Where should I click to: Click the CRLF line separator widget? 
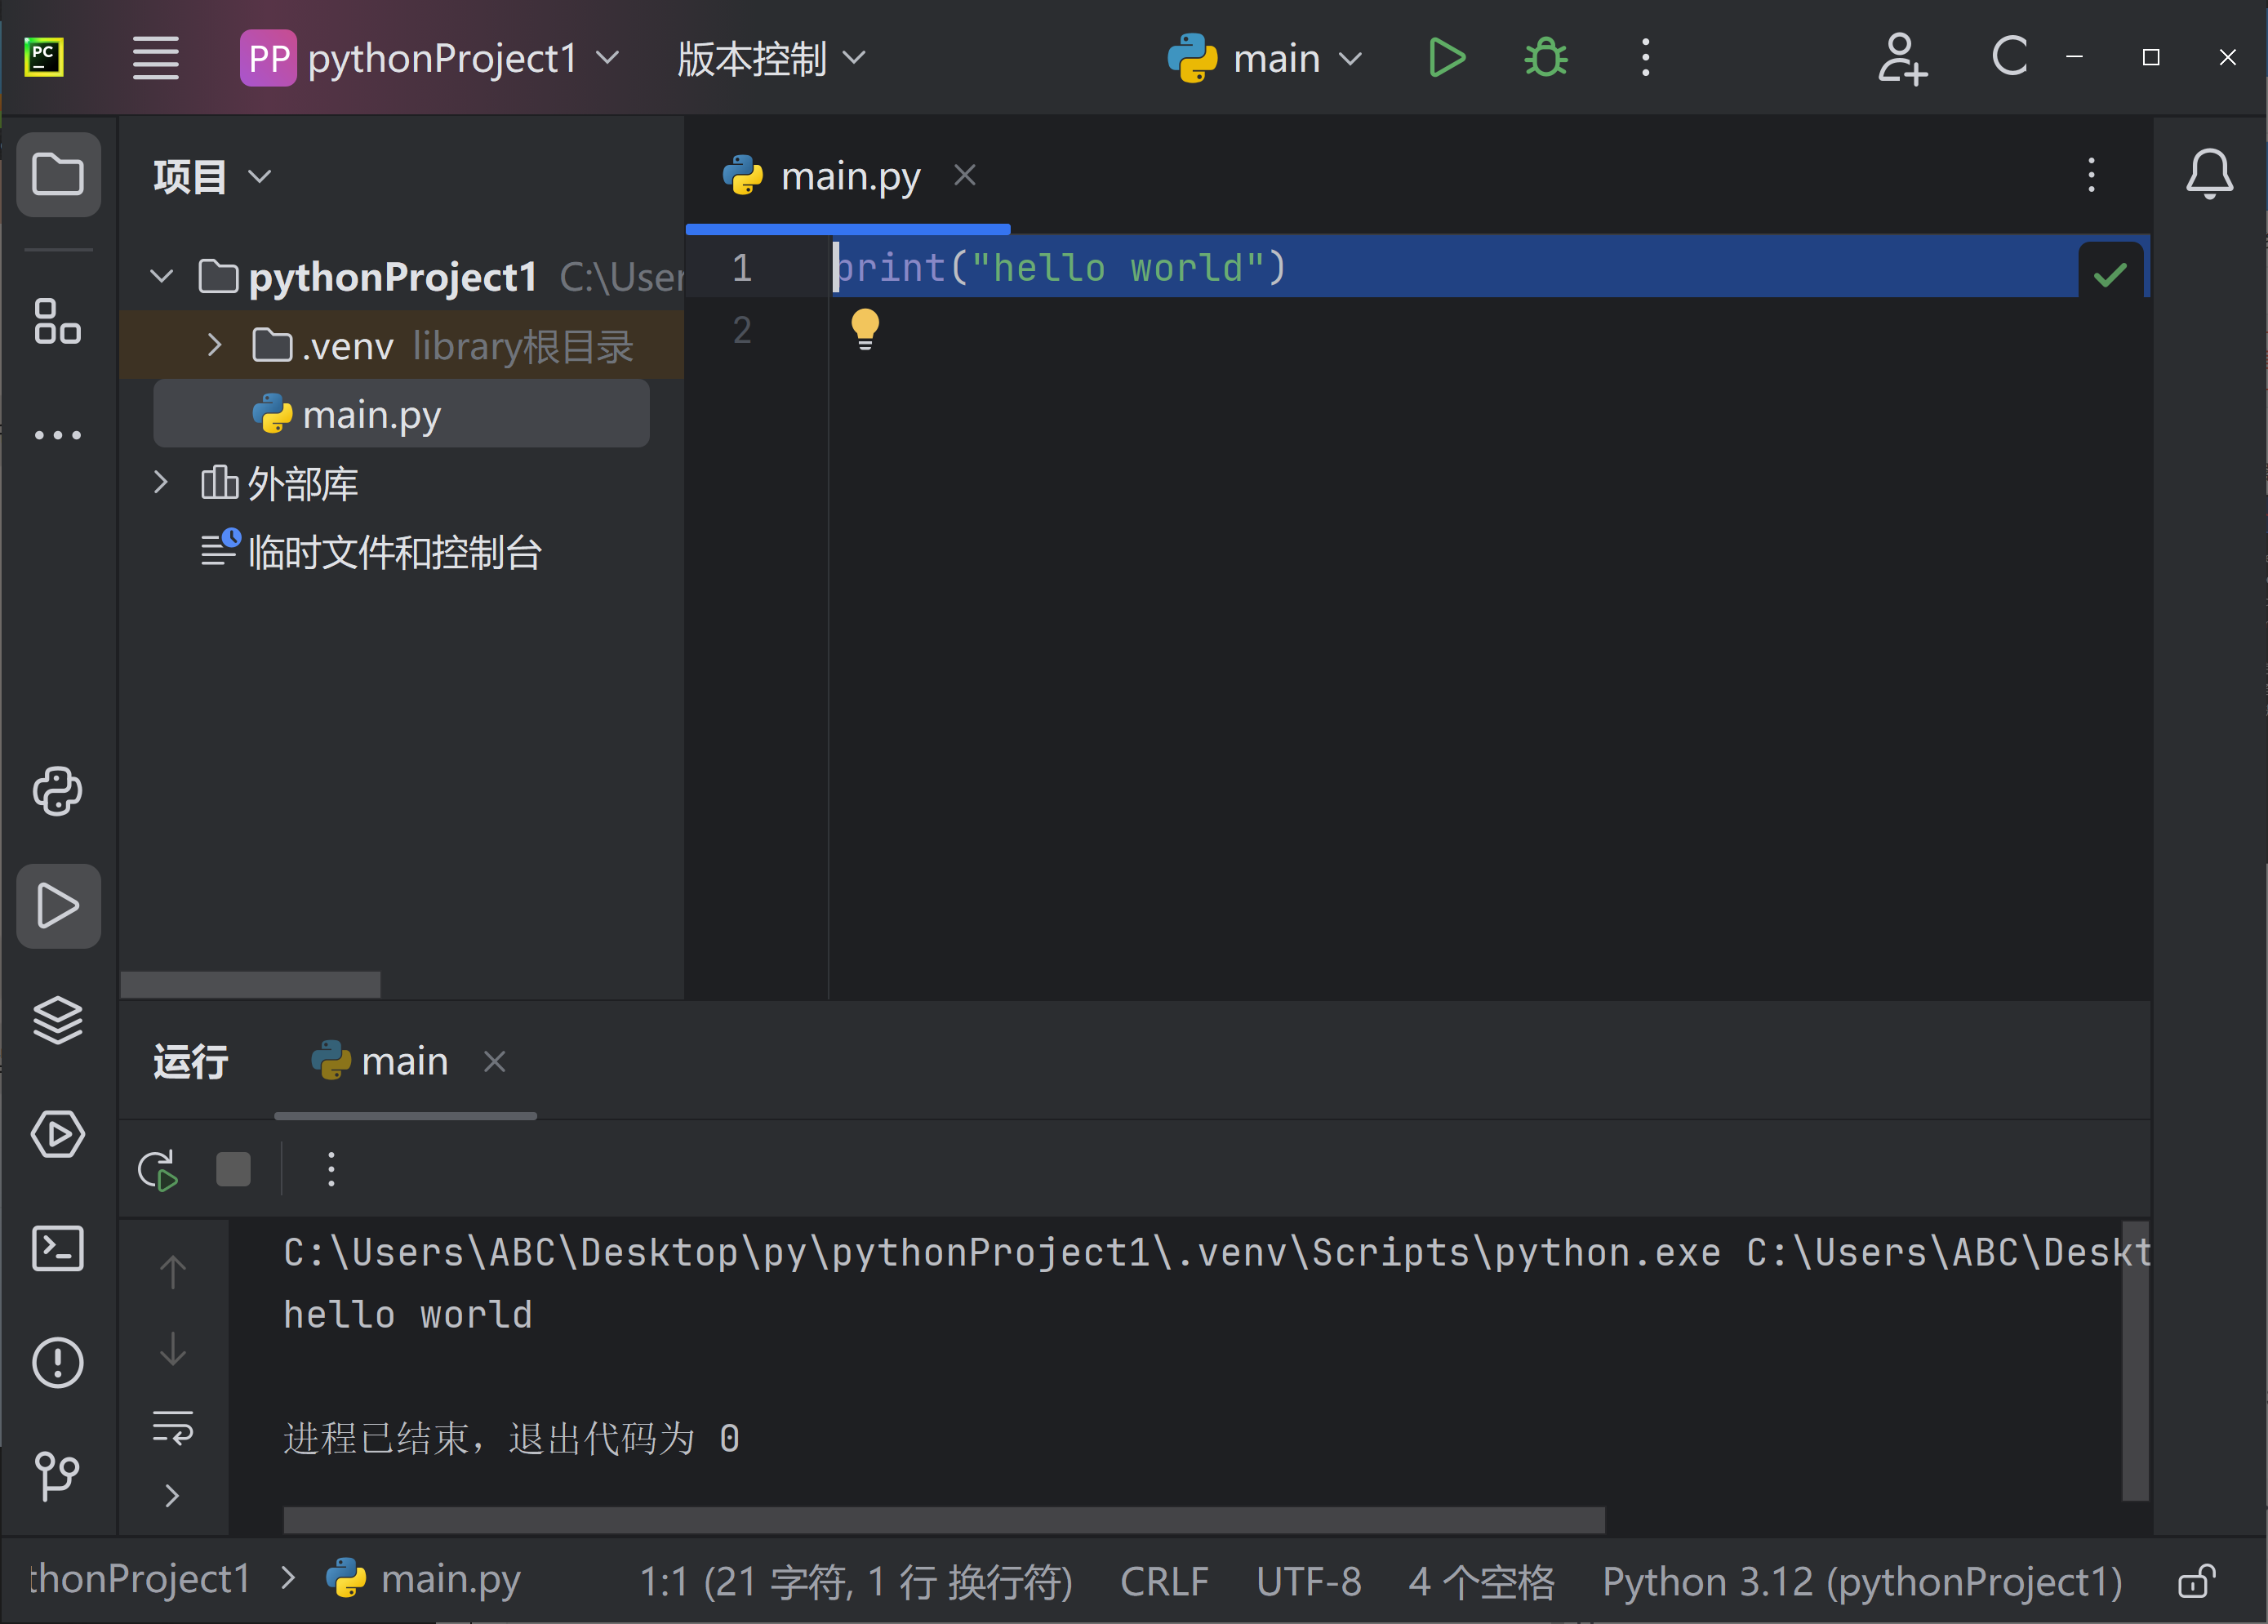click(x=1164, y=1582)
